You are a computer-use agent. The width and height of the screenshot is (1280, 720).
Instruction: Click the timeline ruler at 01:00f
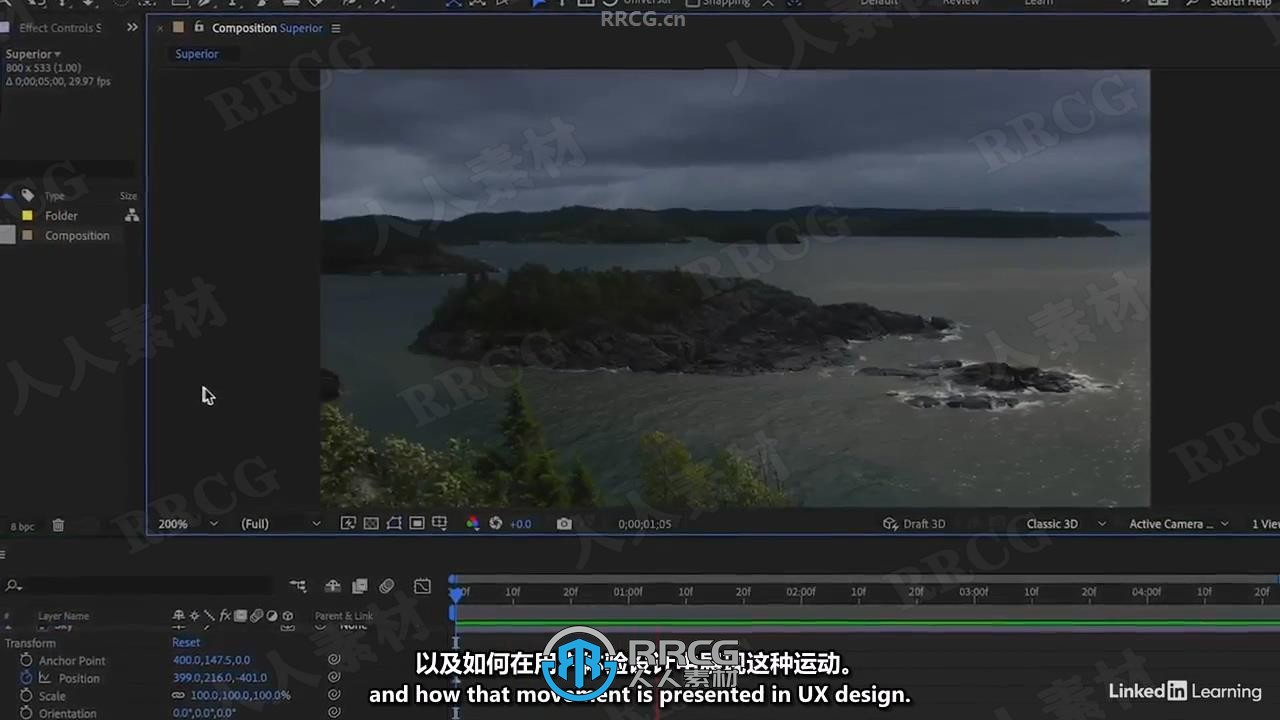(628, 592)
